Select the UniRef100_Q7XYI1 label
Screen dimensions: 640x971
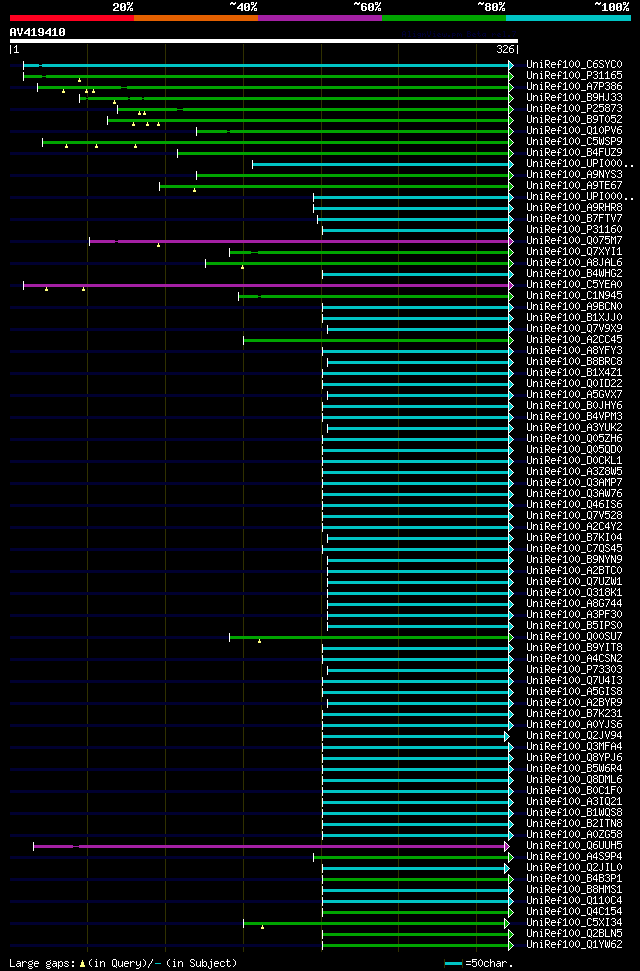click(x=574, y=251)
